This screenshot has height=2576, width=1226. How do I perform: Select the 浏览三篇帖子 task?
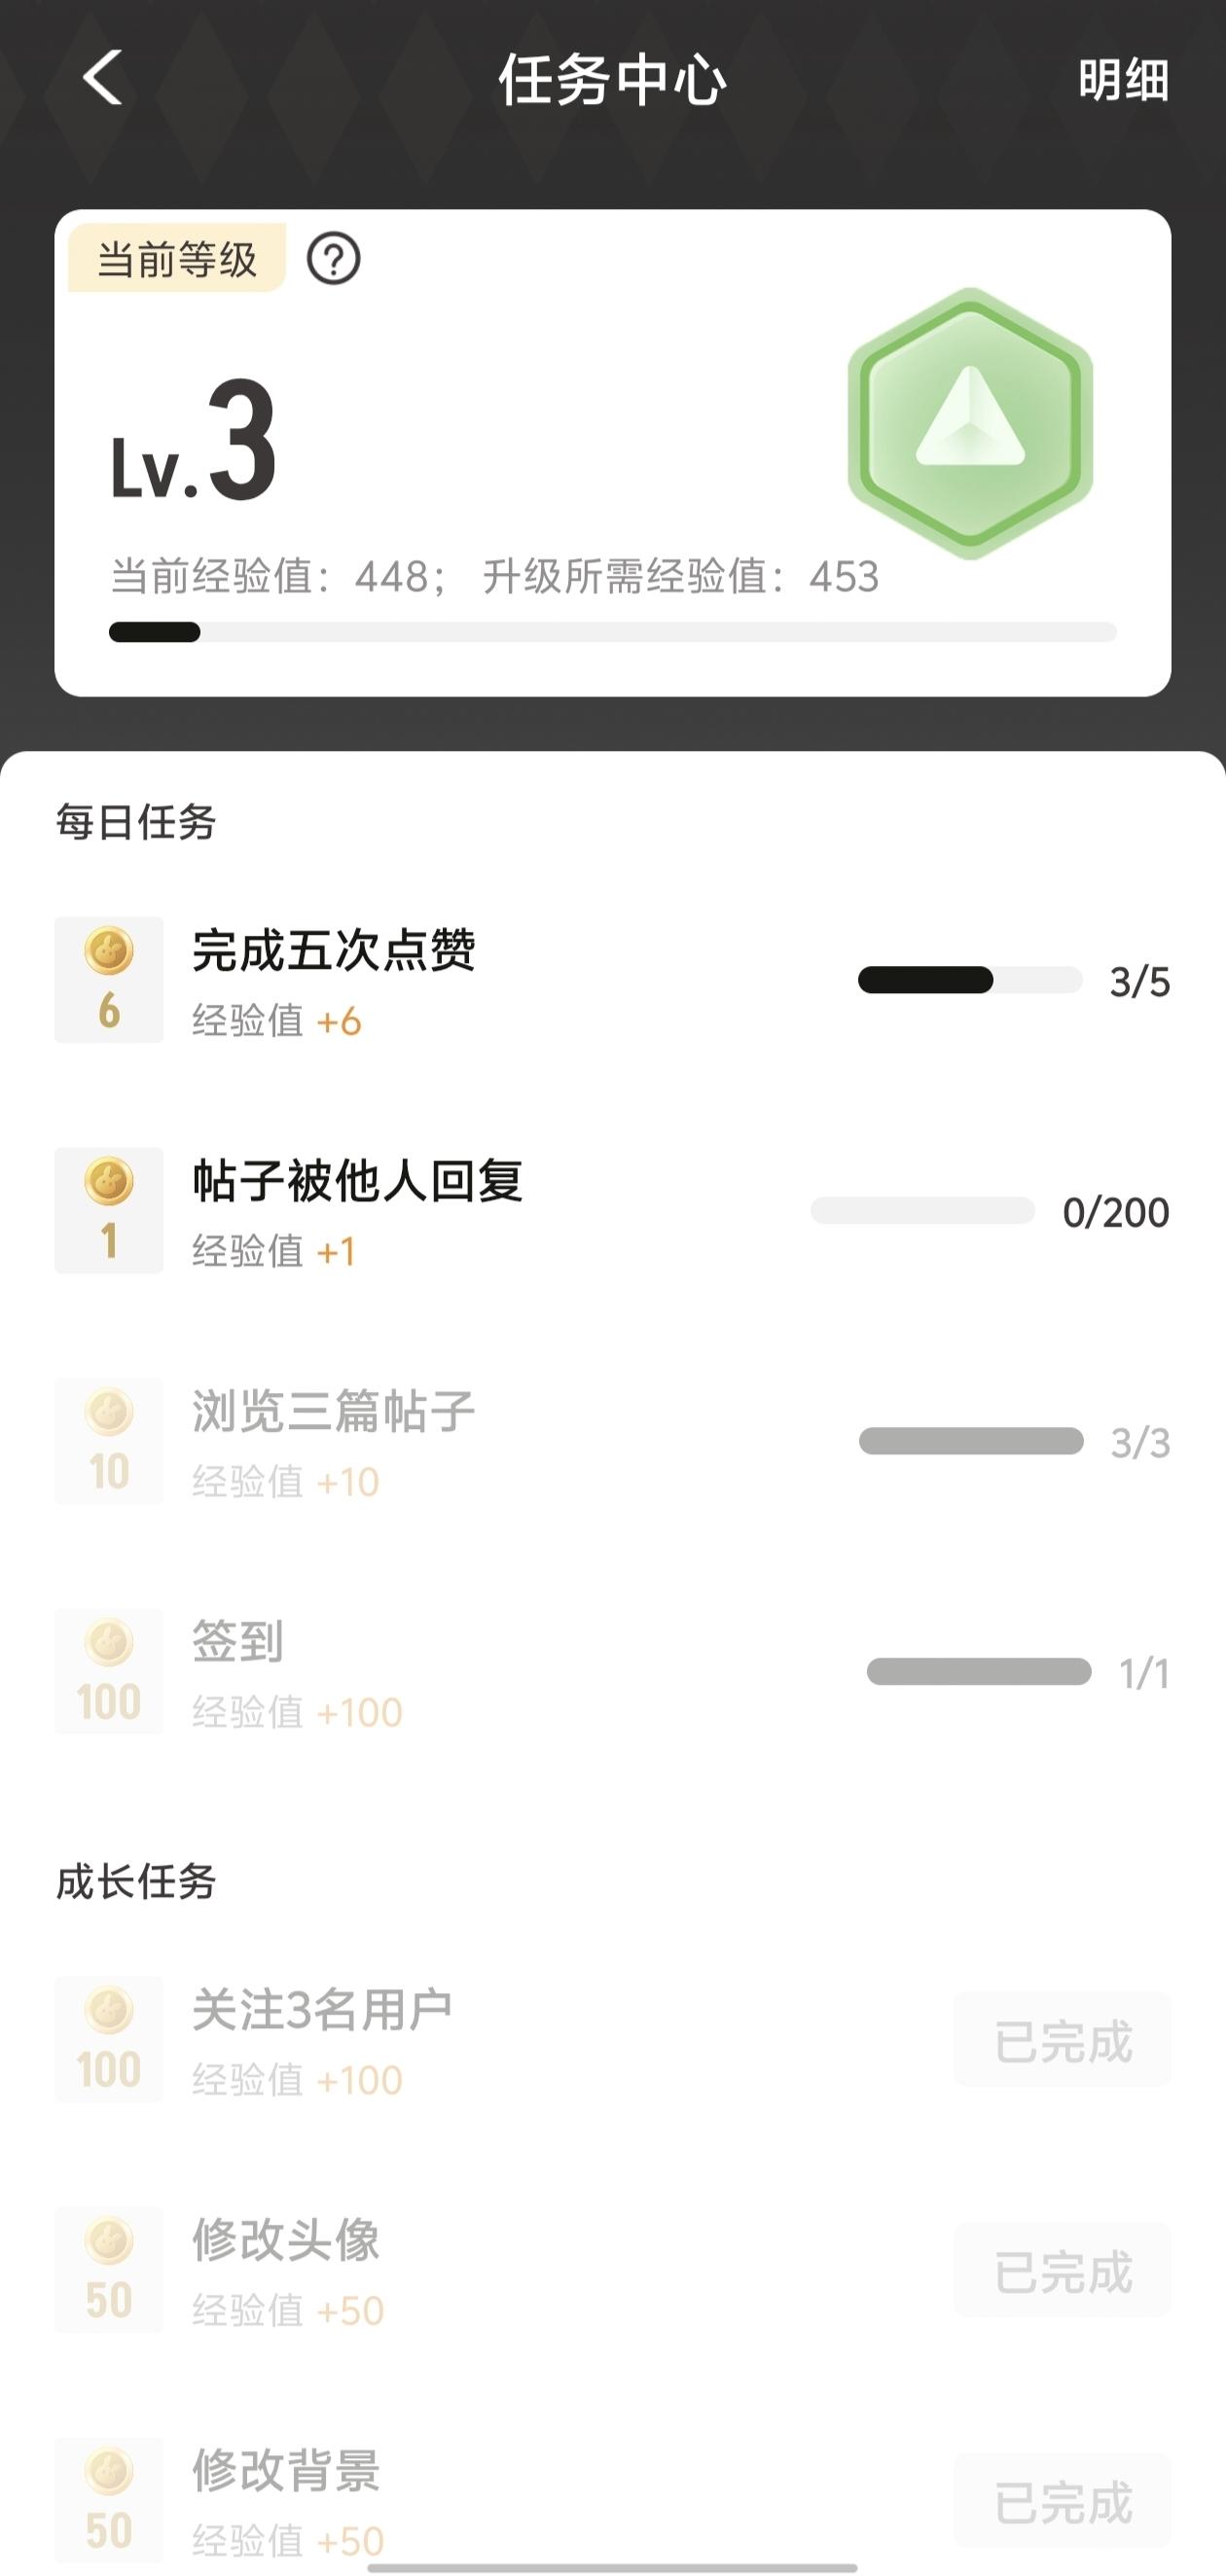(x=333, y=1412)
